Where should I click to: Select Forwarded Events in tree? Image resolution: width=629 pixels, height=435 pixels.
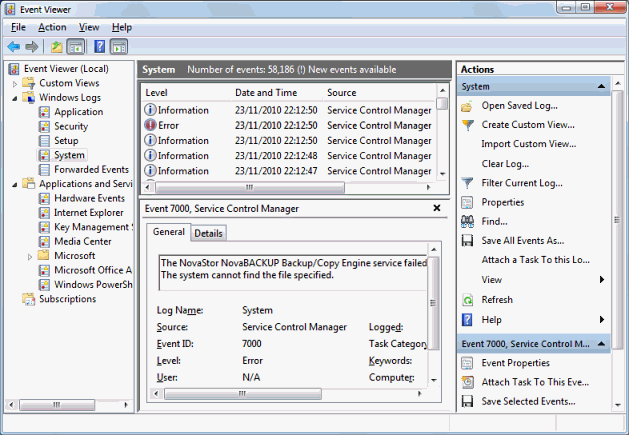click(x=91, y=170)
